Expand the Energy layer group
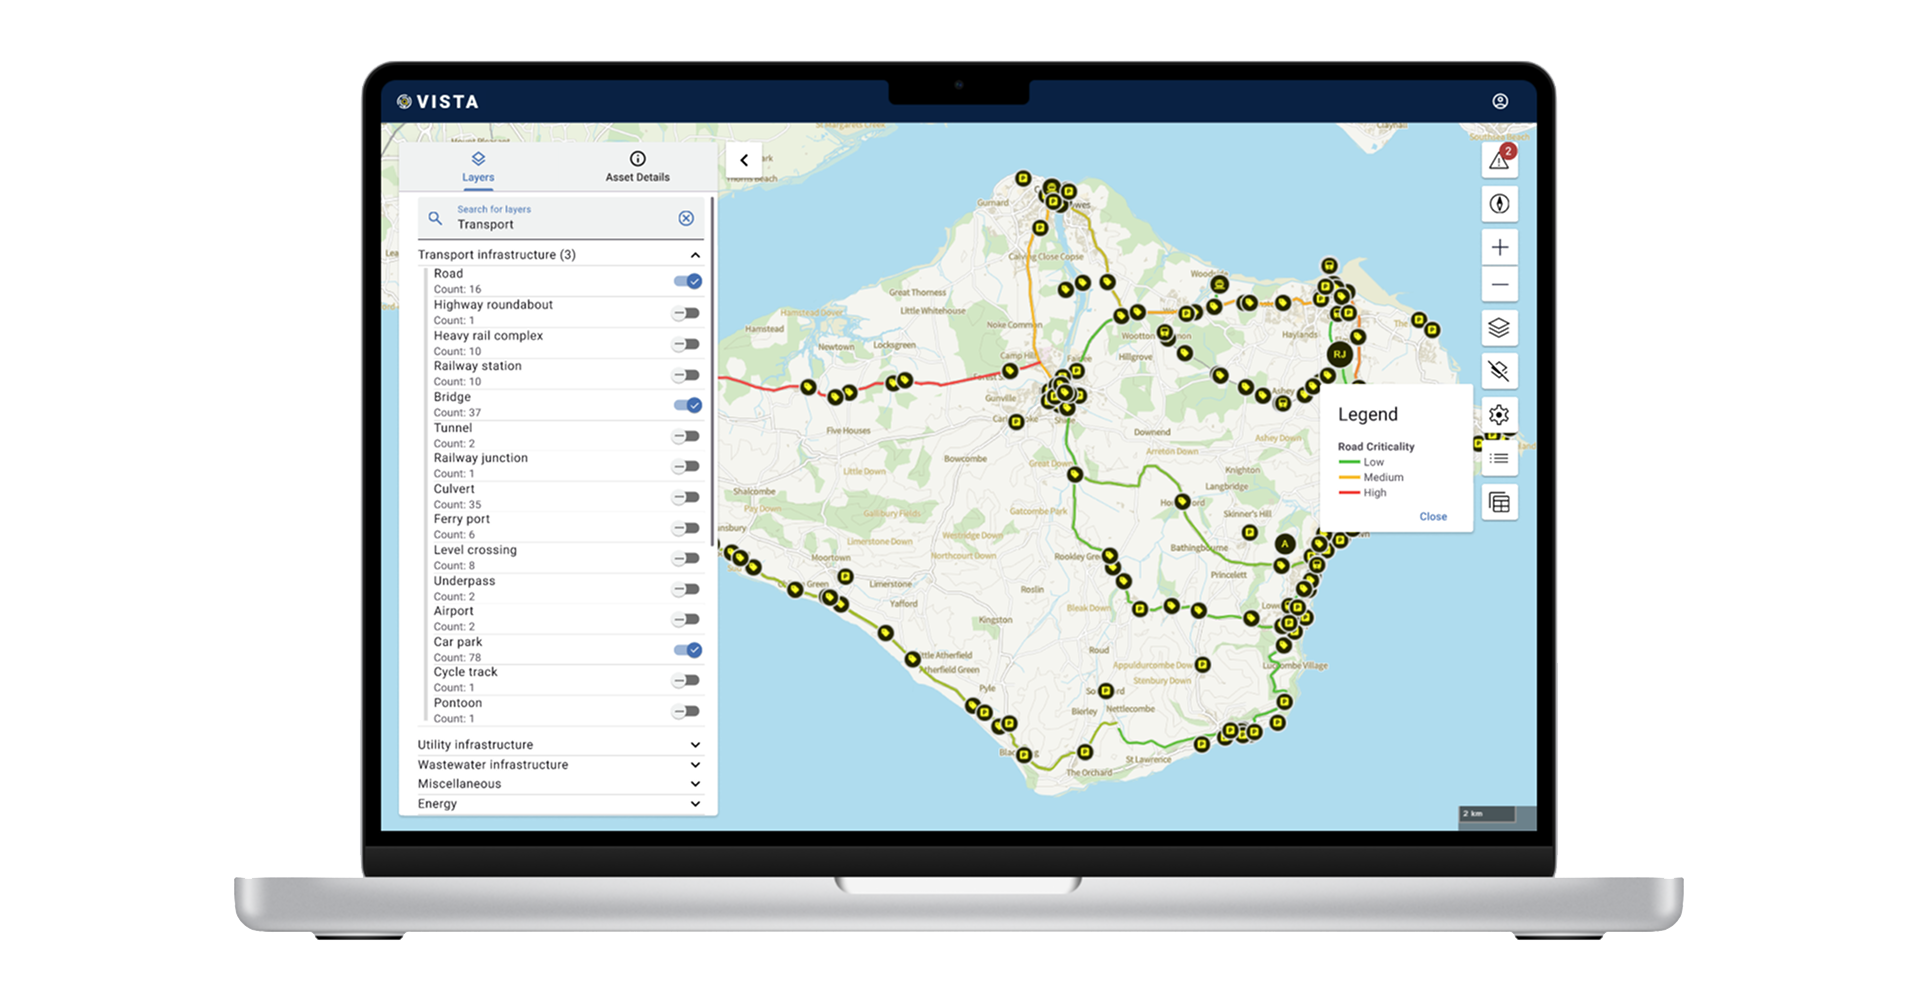 (695, 804)
